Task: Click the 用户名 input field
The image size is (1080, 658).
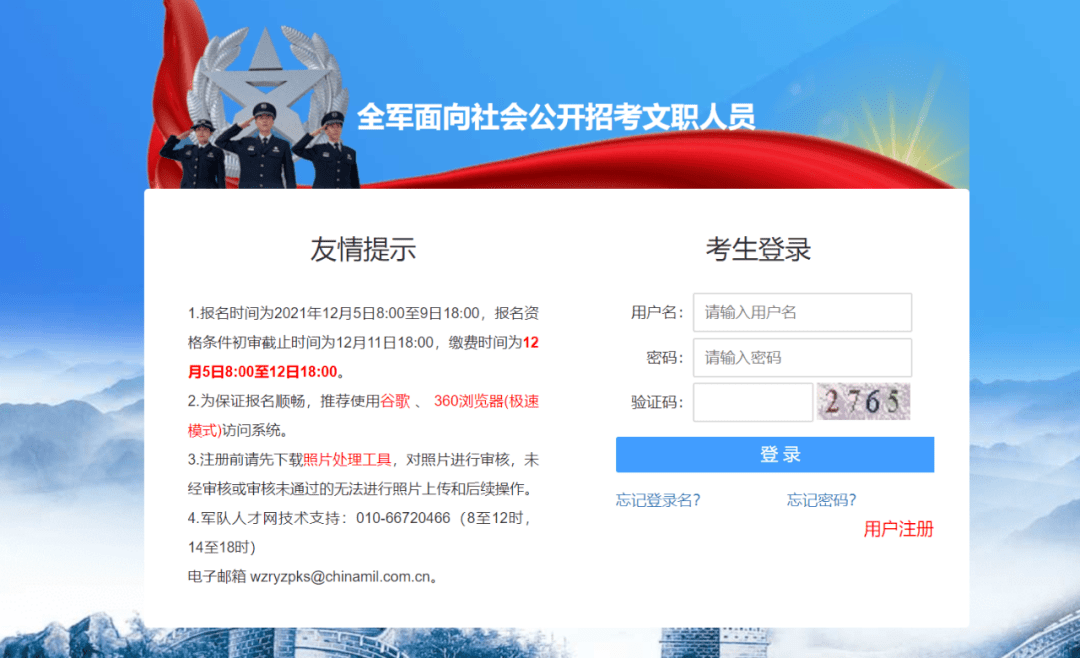Action: point(802,312)
